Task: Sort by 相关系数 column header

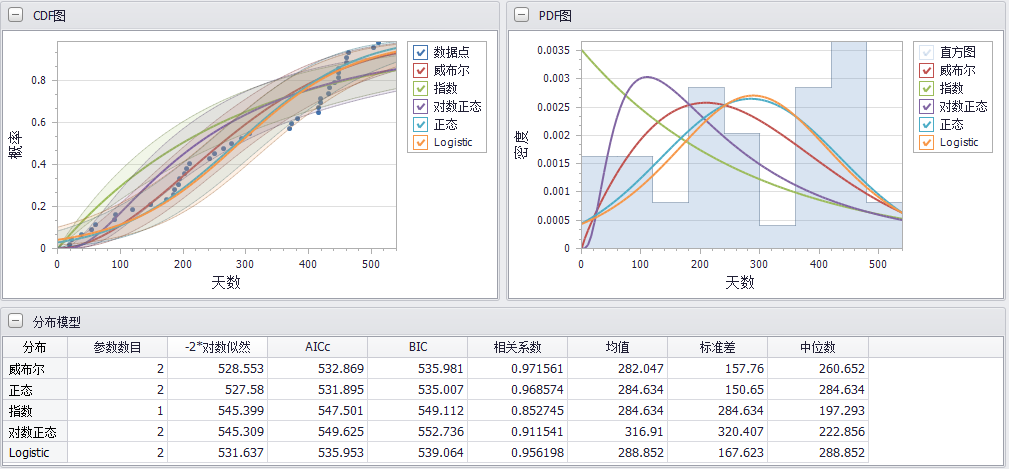Action: (x=517, y=347)
